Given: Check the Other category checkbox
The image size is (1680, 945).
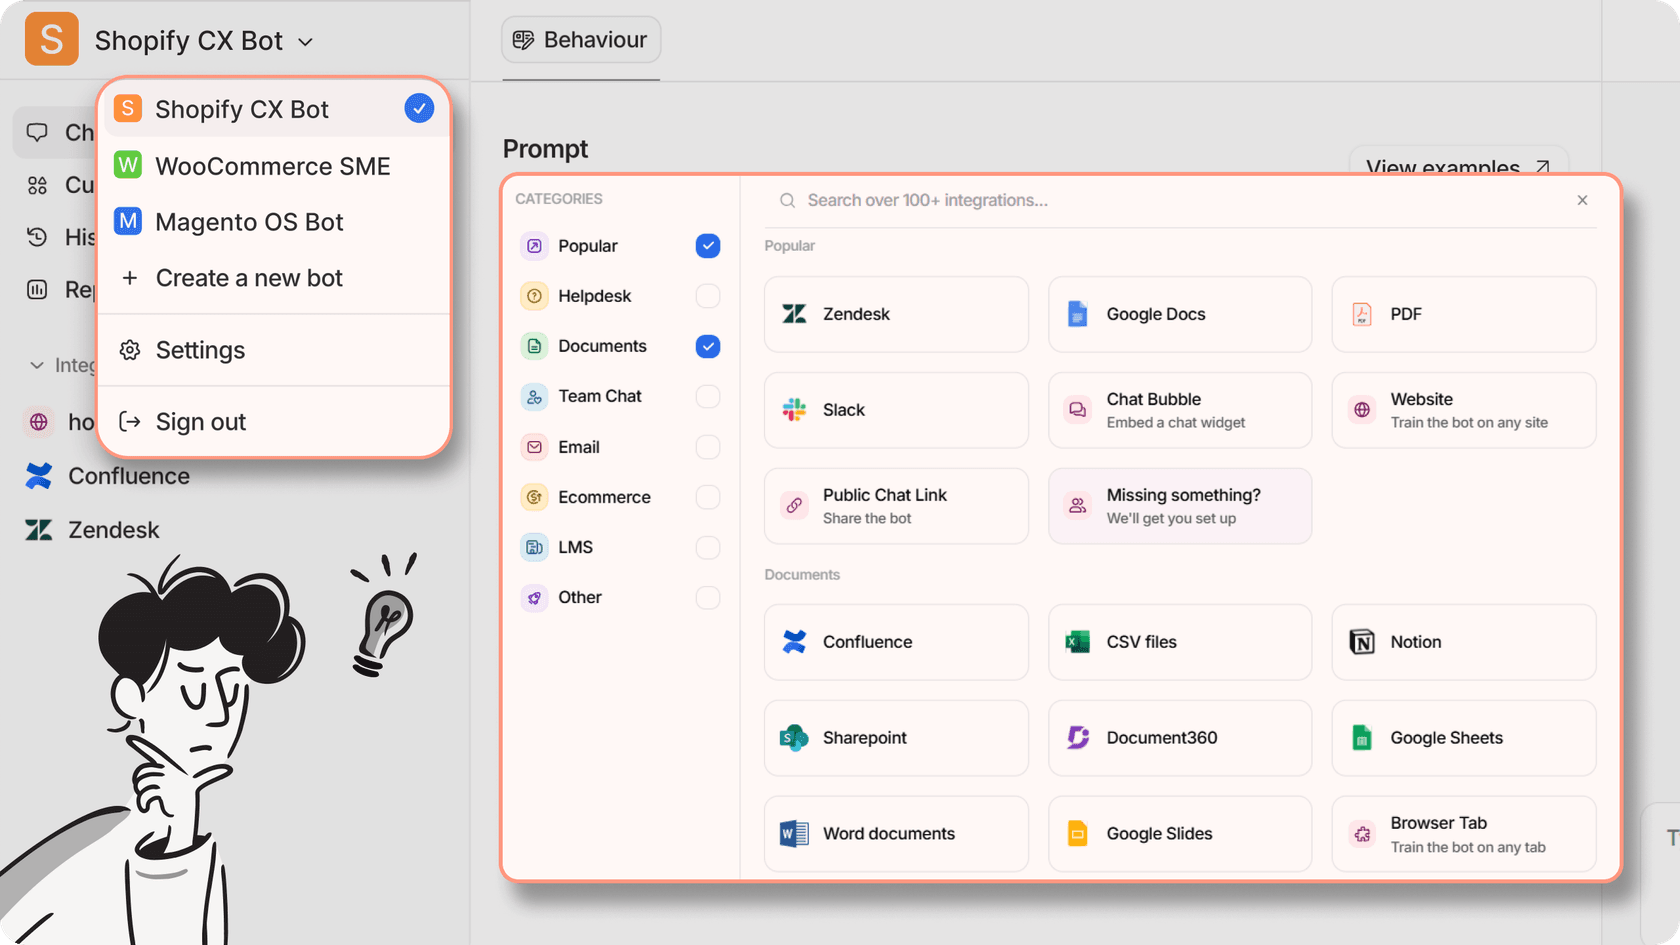Looking at the screenshot, I should pos(708,598).
